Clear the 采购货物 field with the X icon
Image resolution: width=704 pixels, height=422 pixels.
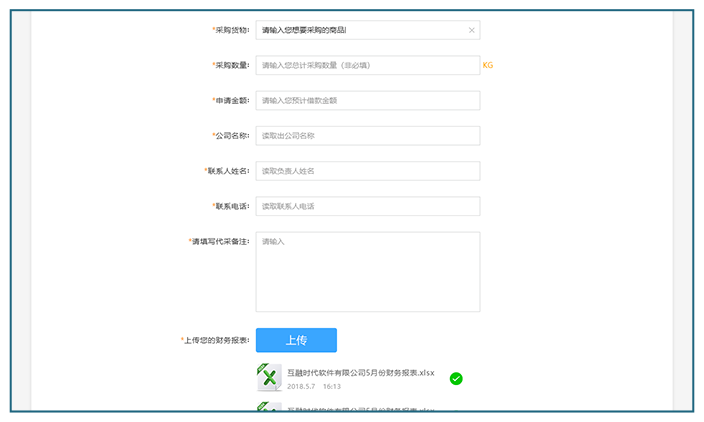[471, 31]
